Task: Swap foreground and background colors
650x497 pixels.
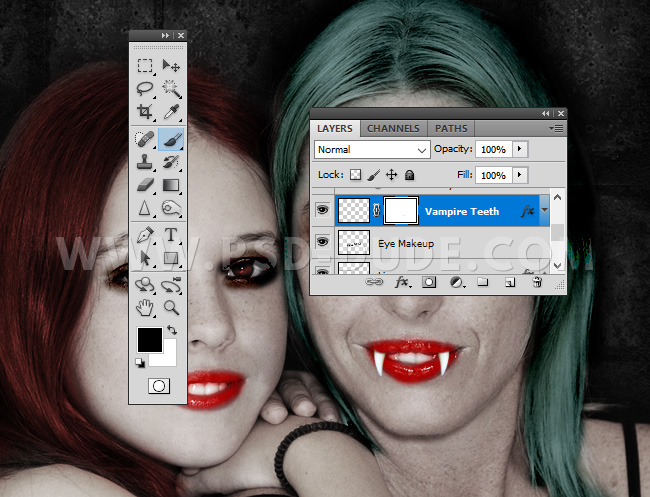Action: point(172,330)
